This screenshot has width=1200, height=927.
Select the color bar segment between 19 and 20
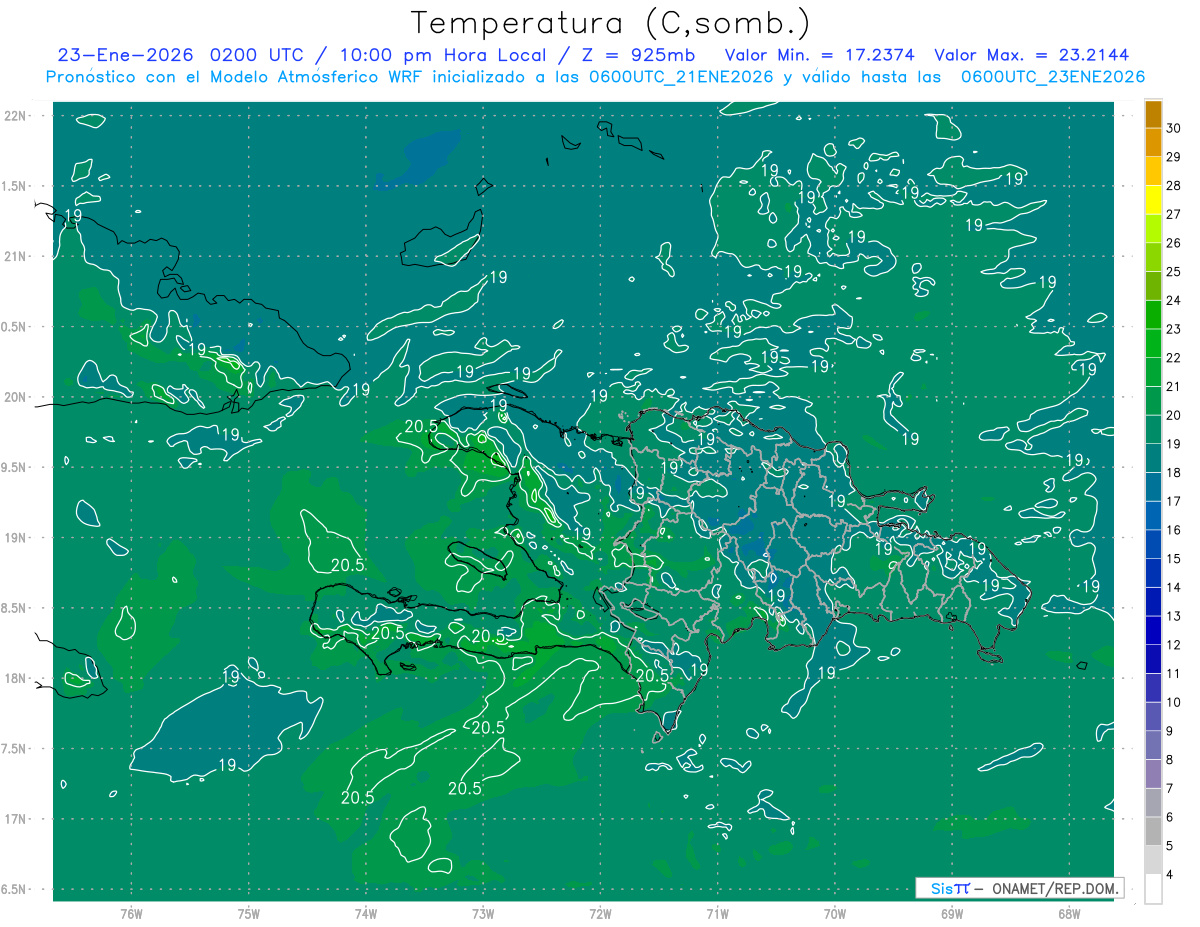(1153, 429)
